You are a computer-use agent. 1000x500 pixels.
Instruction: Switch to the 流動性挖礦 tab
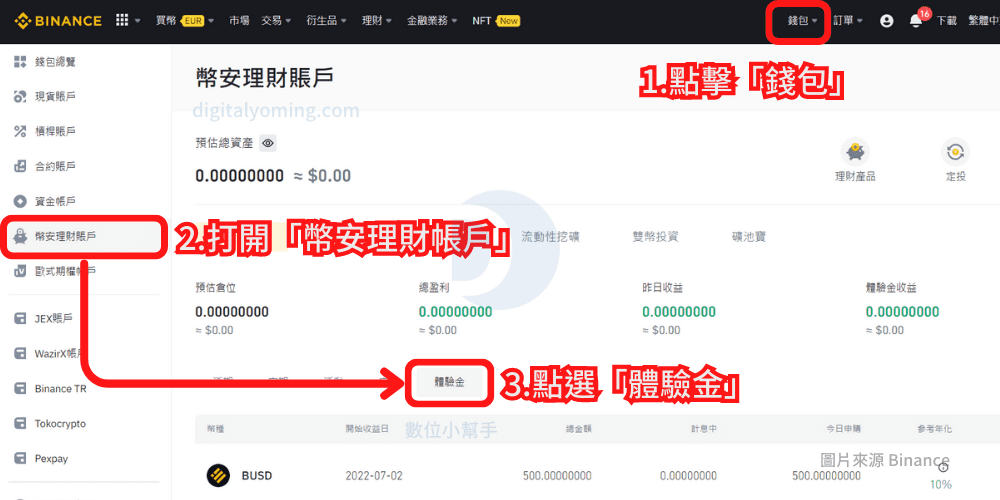point(550,237)
